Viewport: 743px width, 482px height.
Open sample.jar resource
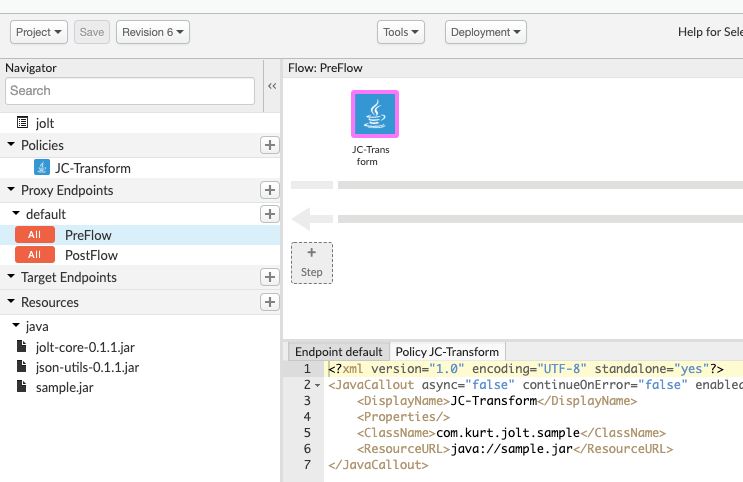coord(64,388)
